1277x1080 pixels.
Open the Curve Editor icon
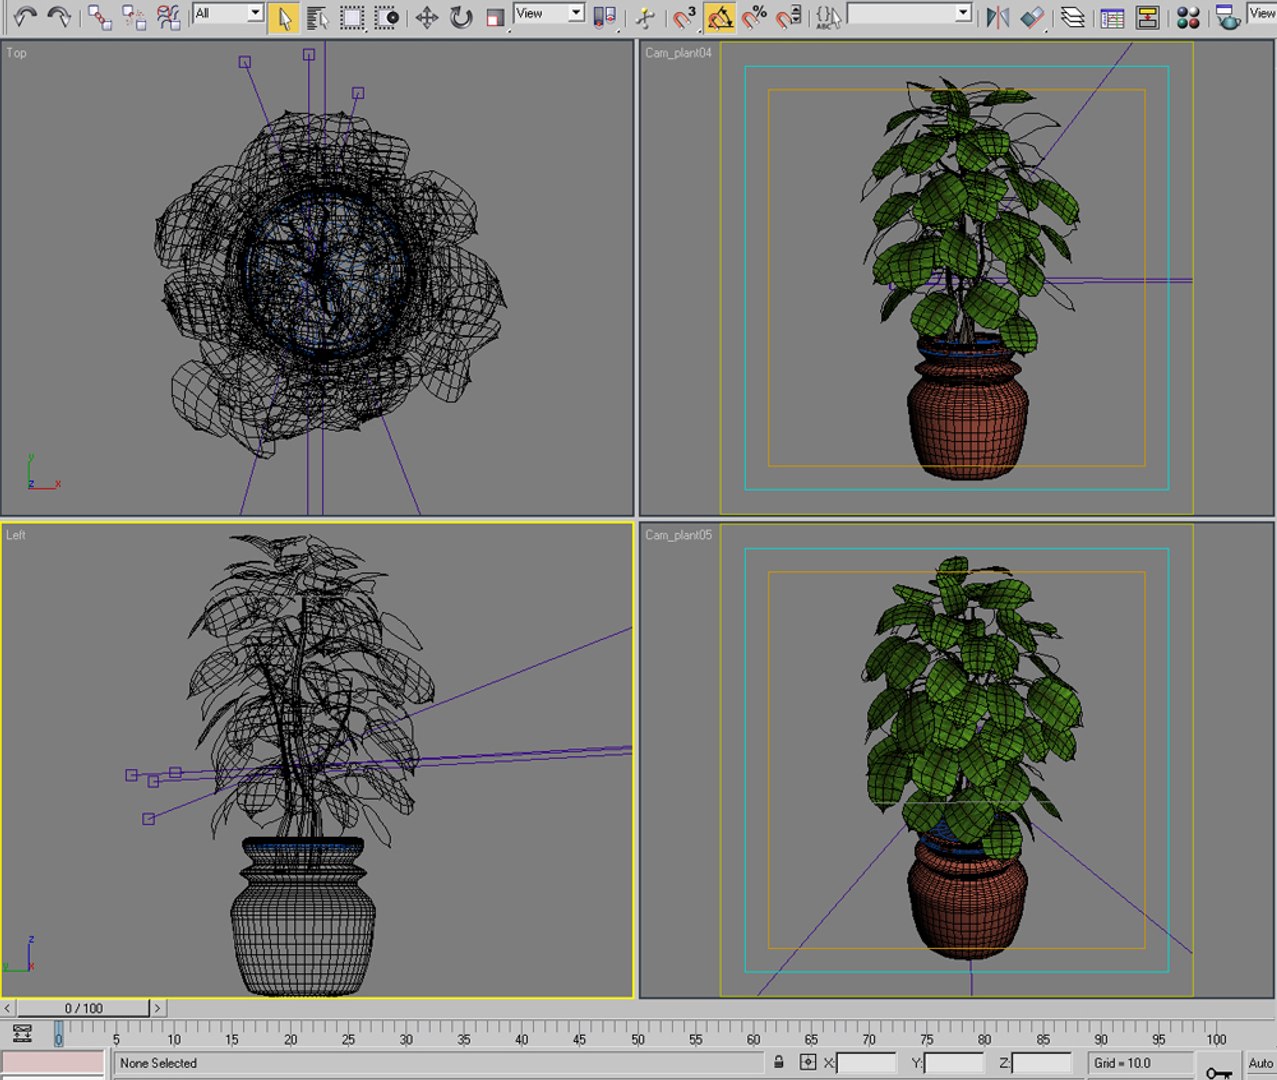[x=1112, y=17]
